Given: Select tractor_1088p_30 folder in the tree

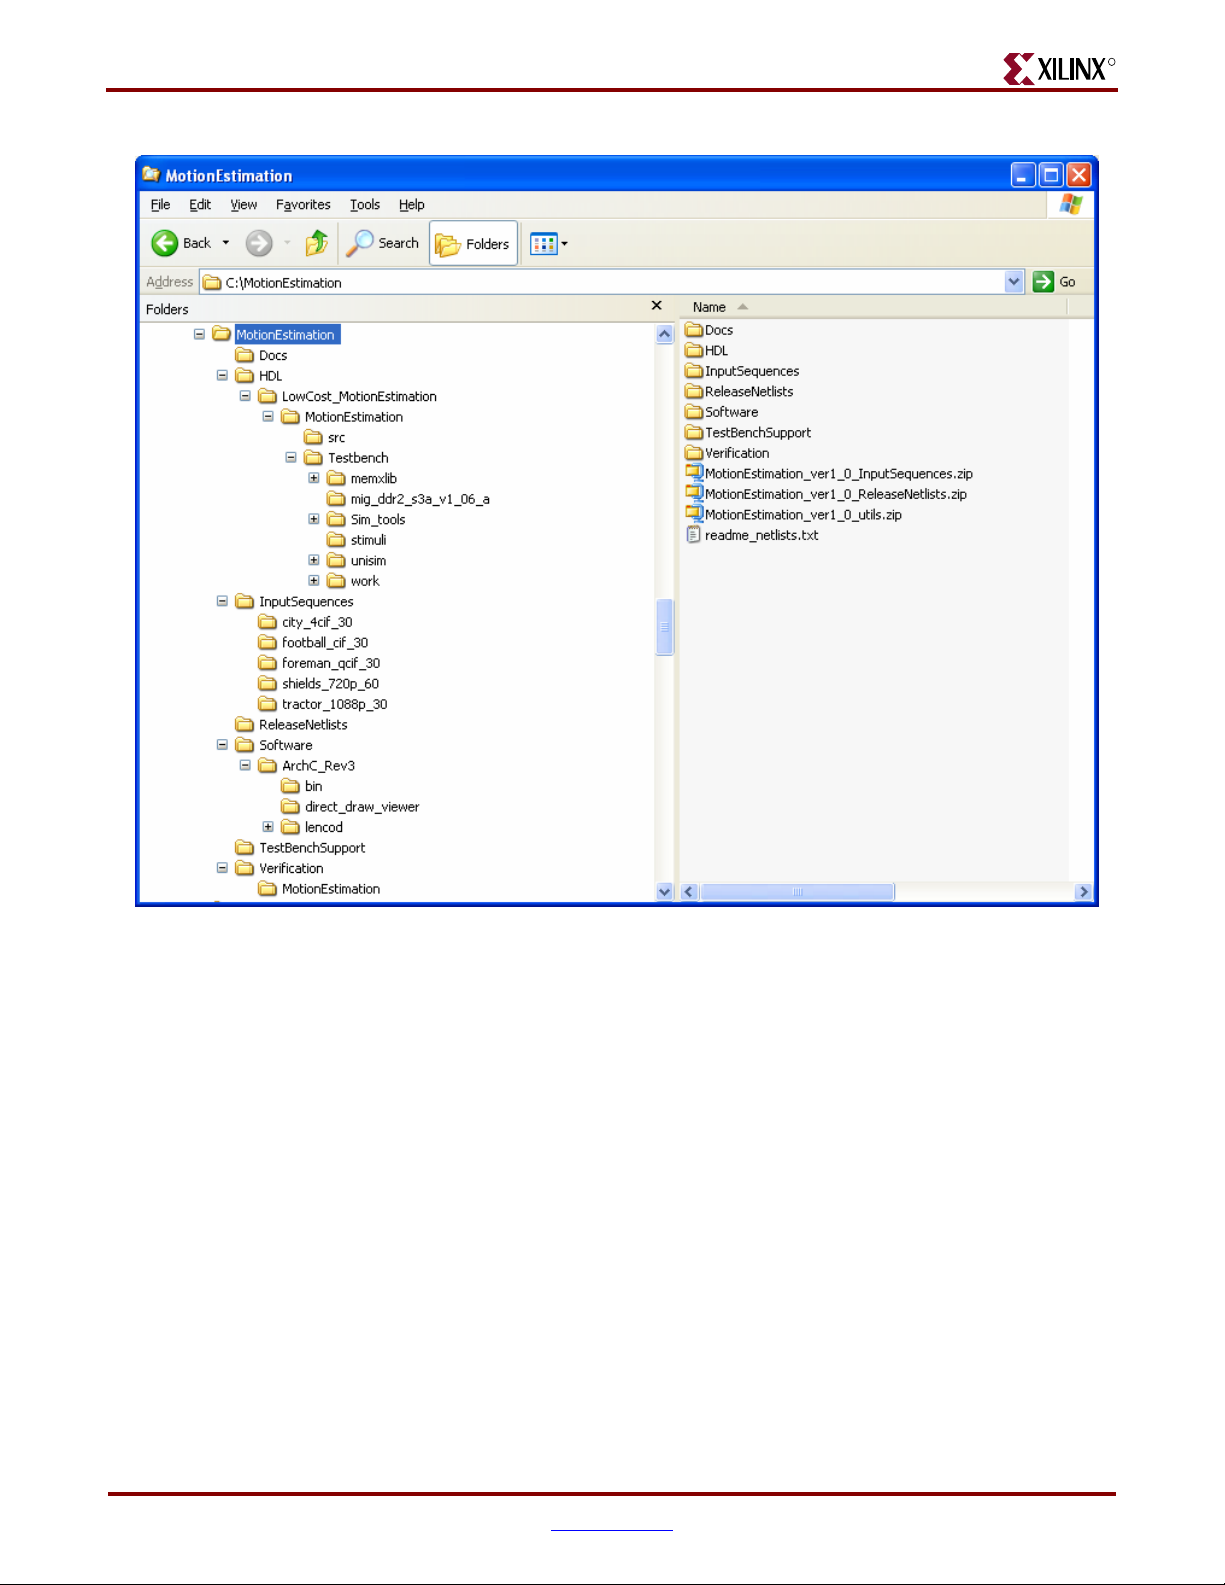Looking at the screenshot, I should coord(323,704).
